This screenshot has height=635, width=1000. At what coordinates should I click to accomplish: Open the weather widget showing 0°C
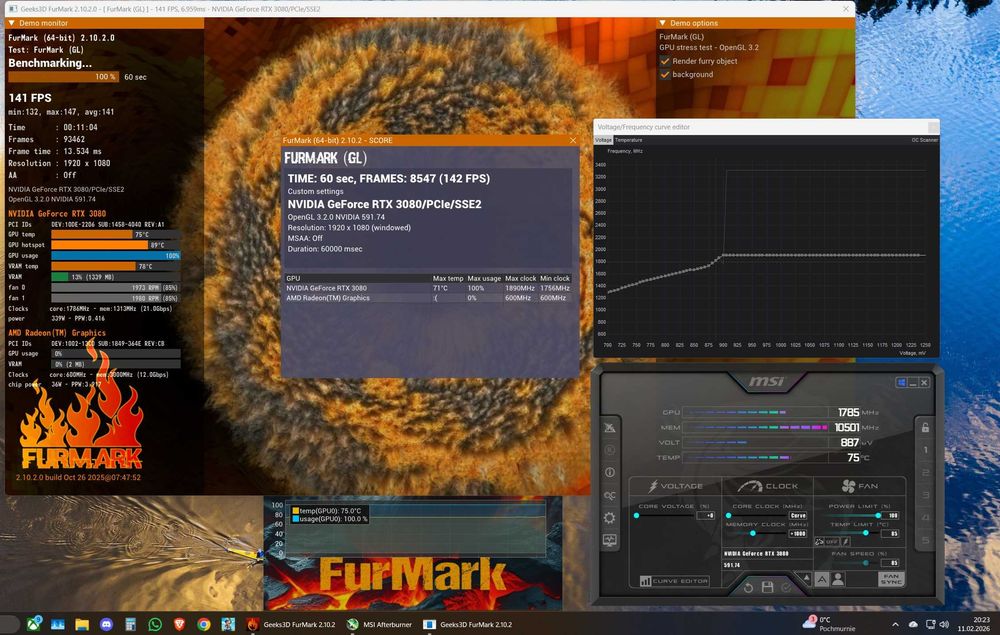point(828,624)
